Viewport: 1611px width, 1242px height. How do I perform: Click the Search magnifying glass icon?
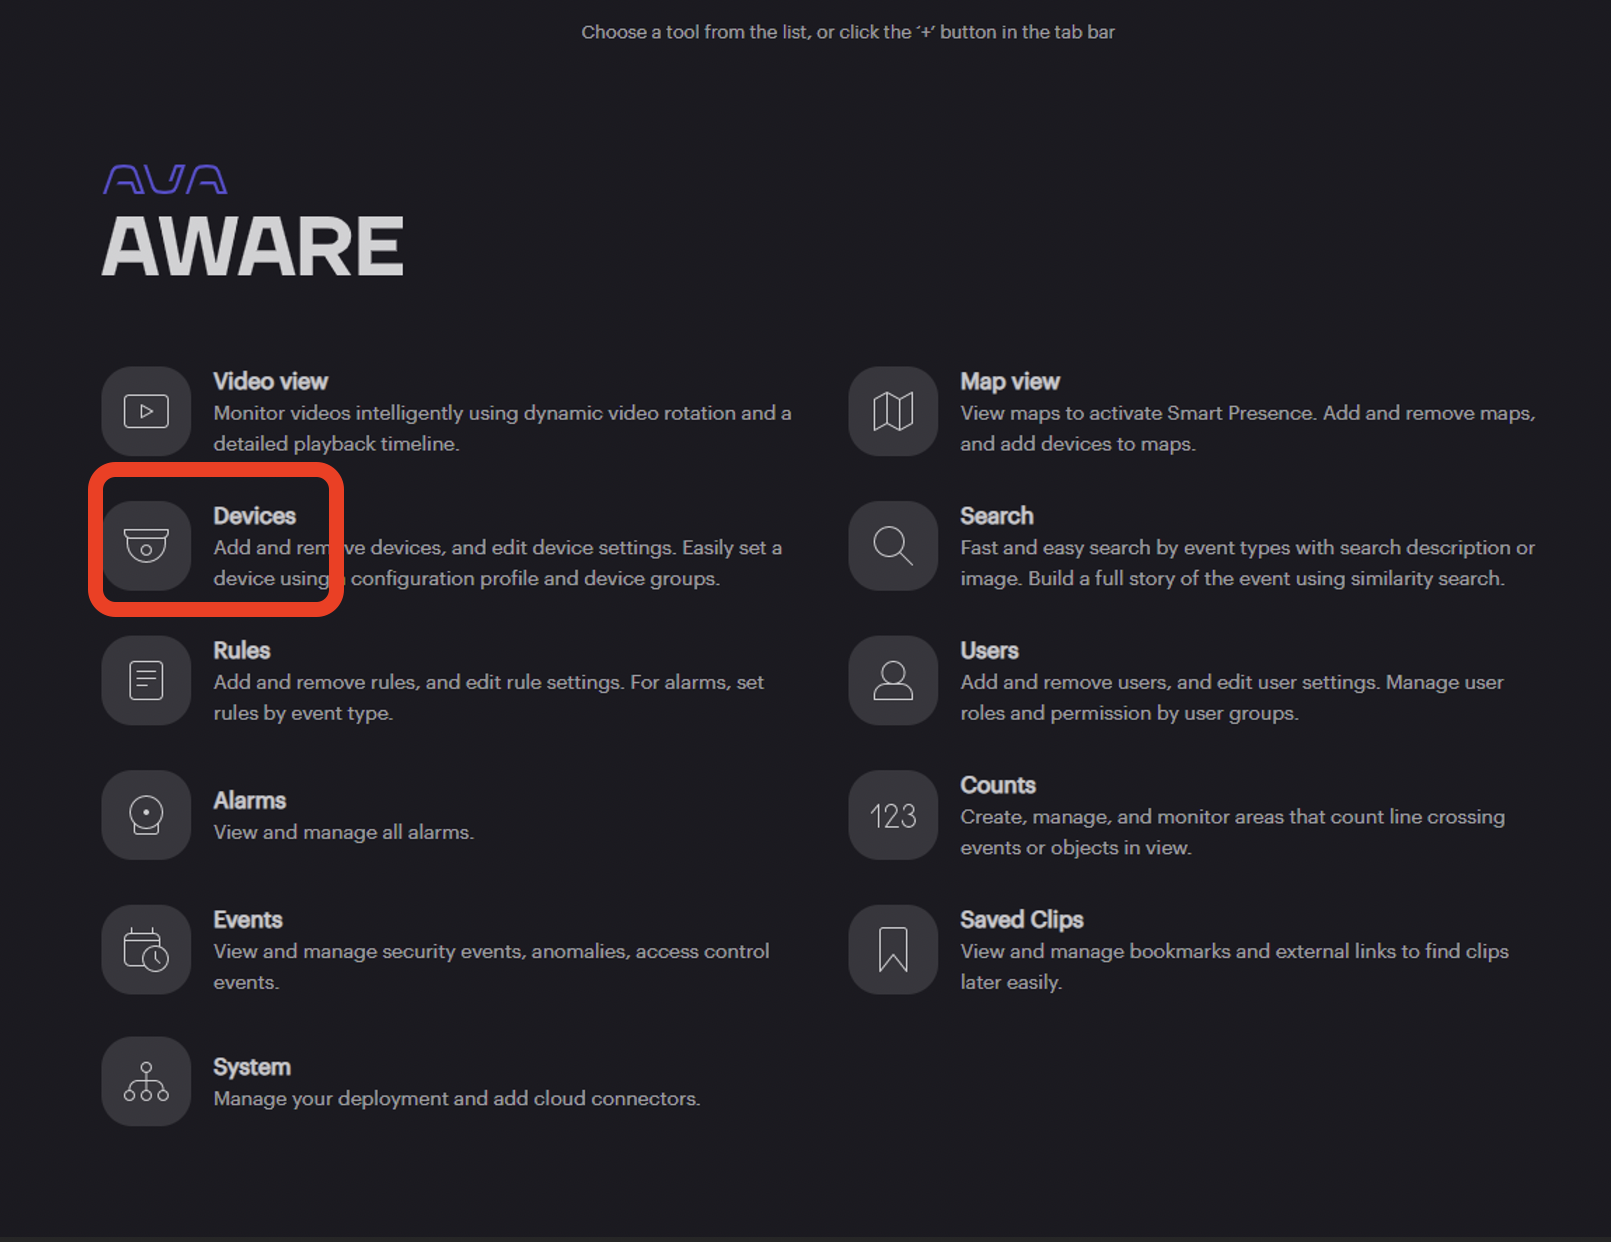click(893, 546)
